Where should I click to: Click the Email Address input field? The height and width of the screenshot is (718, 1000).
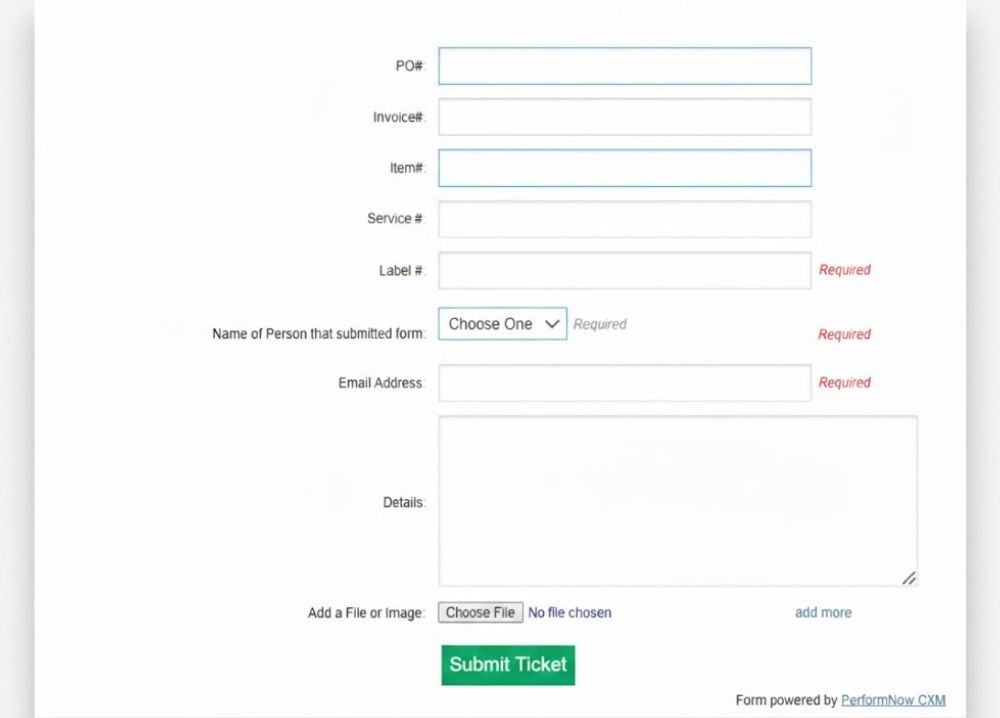[624, 382]
